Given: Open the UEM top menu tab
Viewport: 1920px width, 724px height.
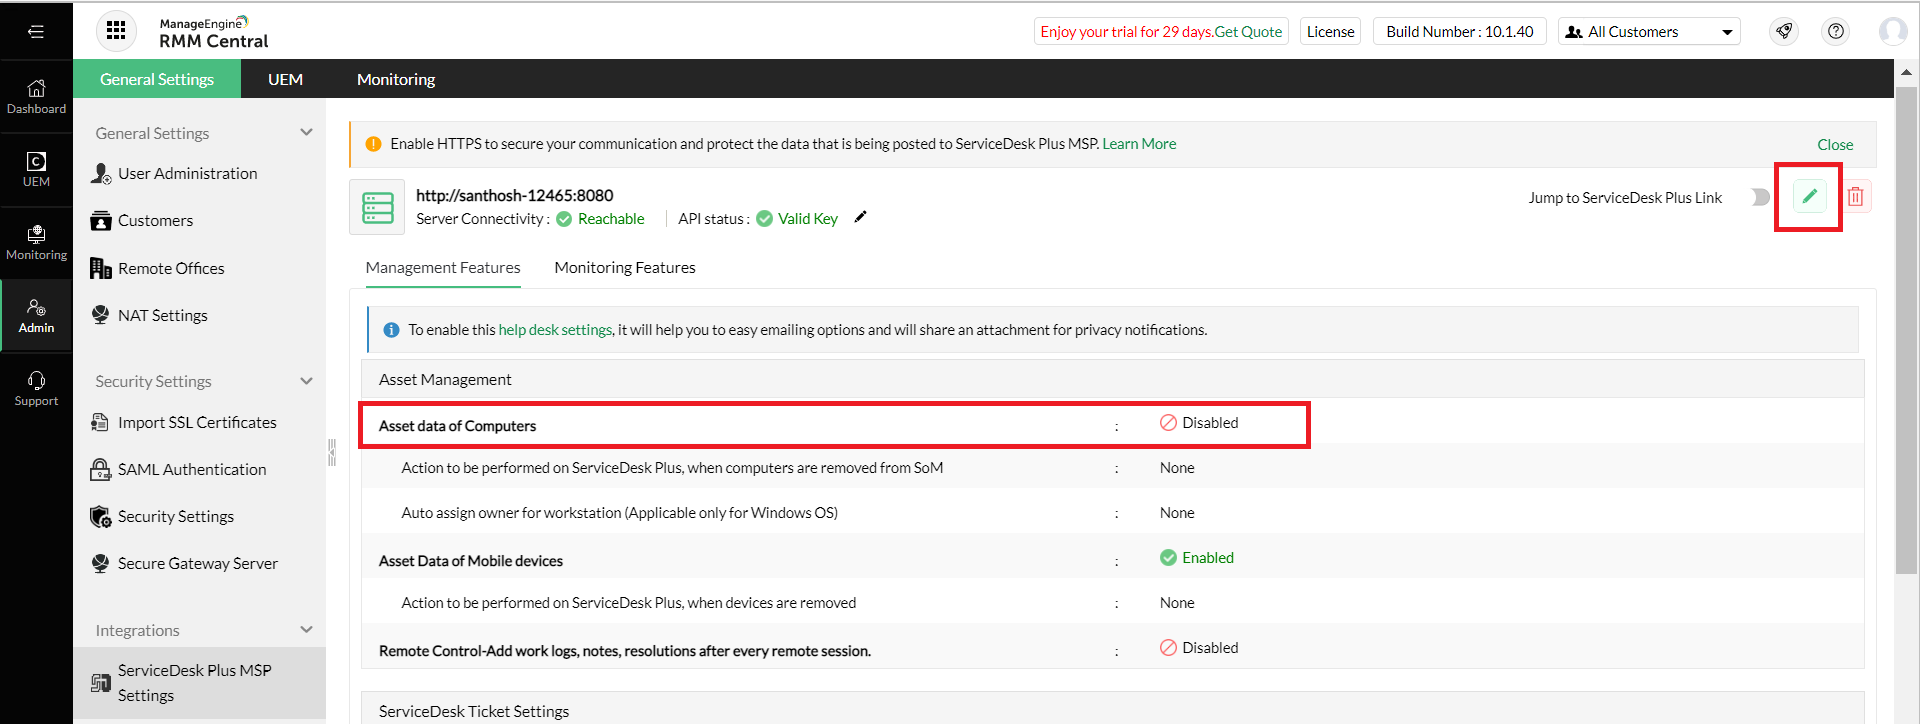Looking at the screenshot, I should (285, 79).
